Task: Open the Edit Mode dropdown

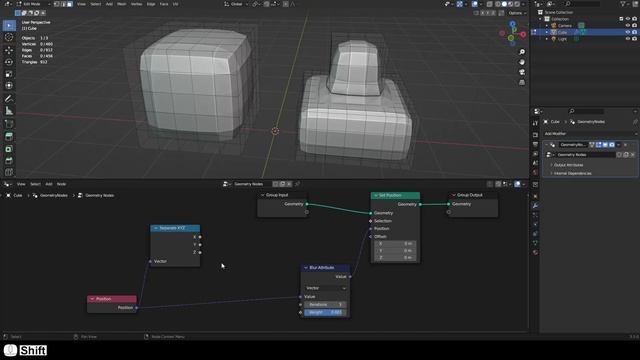Action: (33, 4)
